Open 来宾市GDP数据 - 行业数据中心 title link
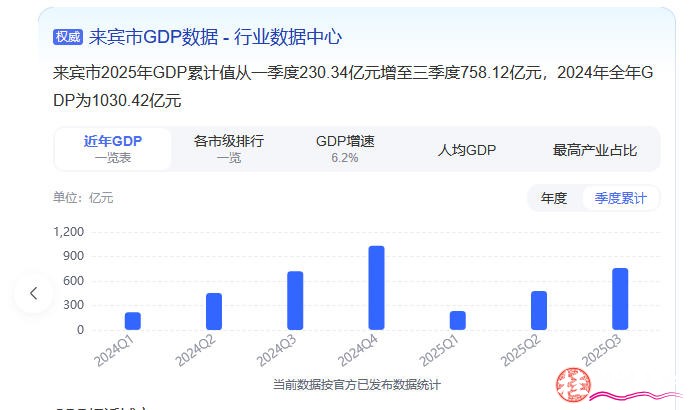689x410 pixels. [x=215, y=37]
